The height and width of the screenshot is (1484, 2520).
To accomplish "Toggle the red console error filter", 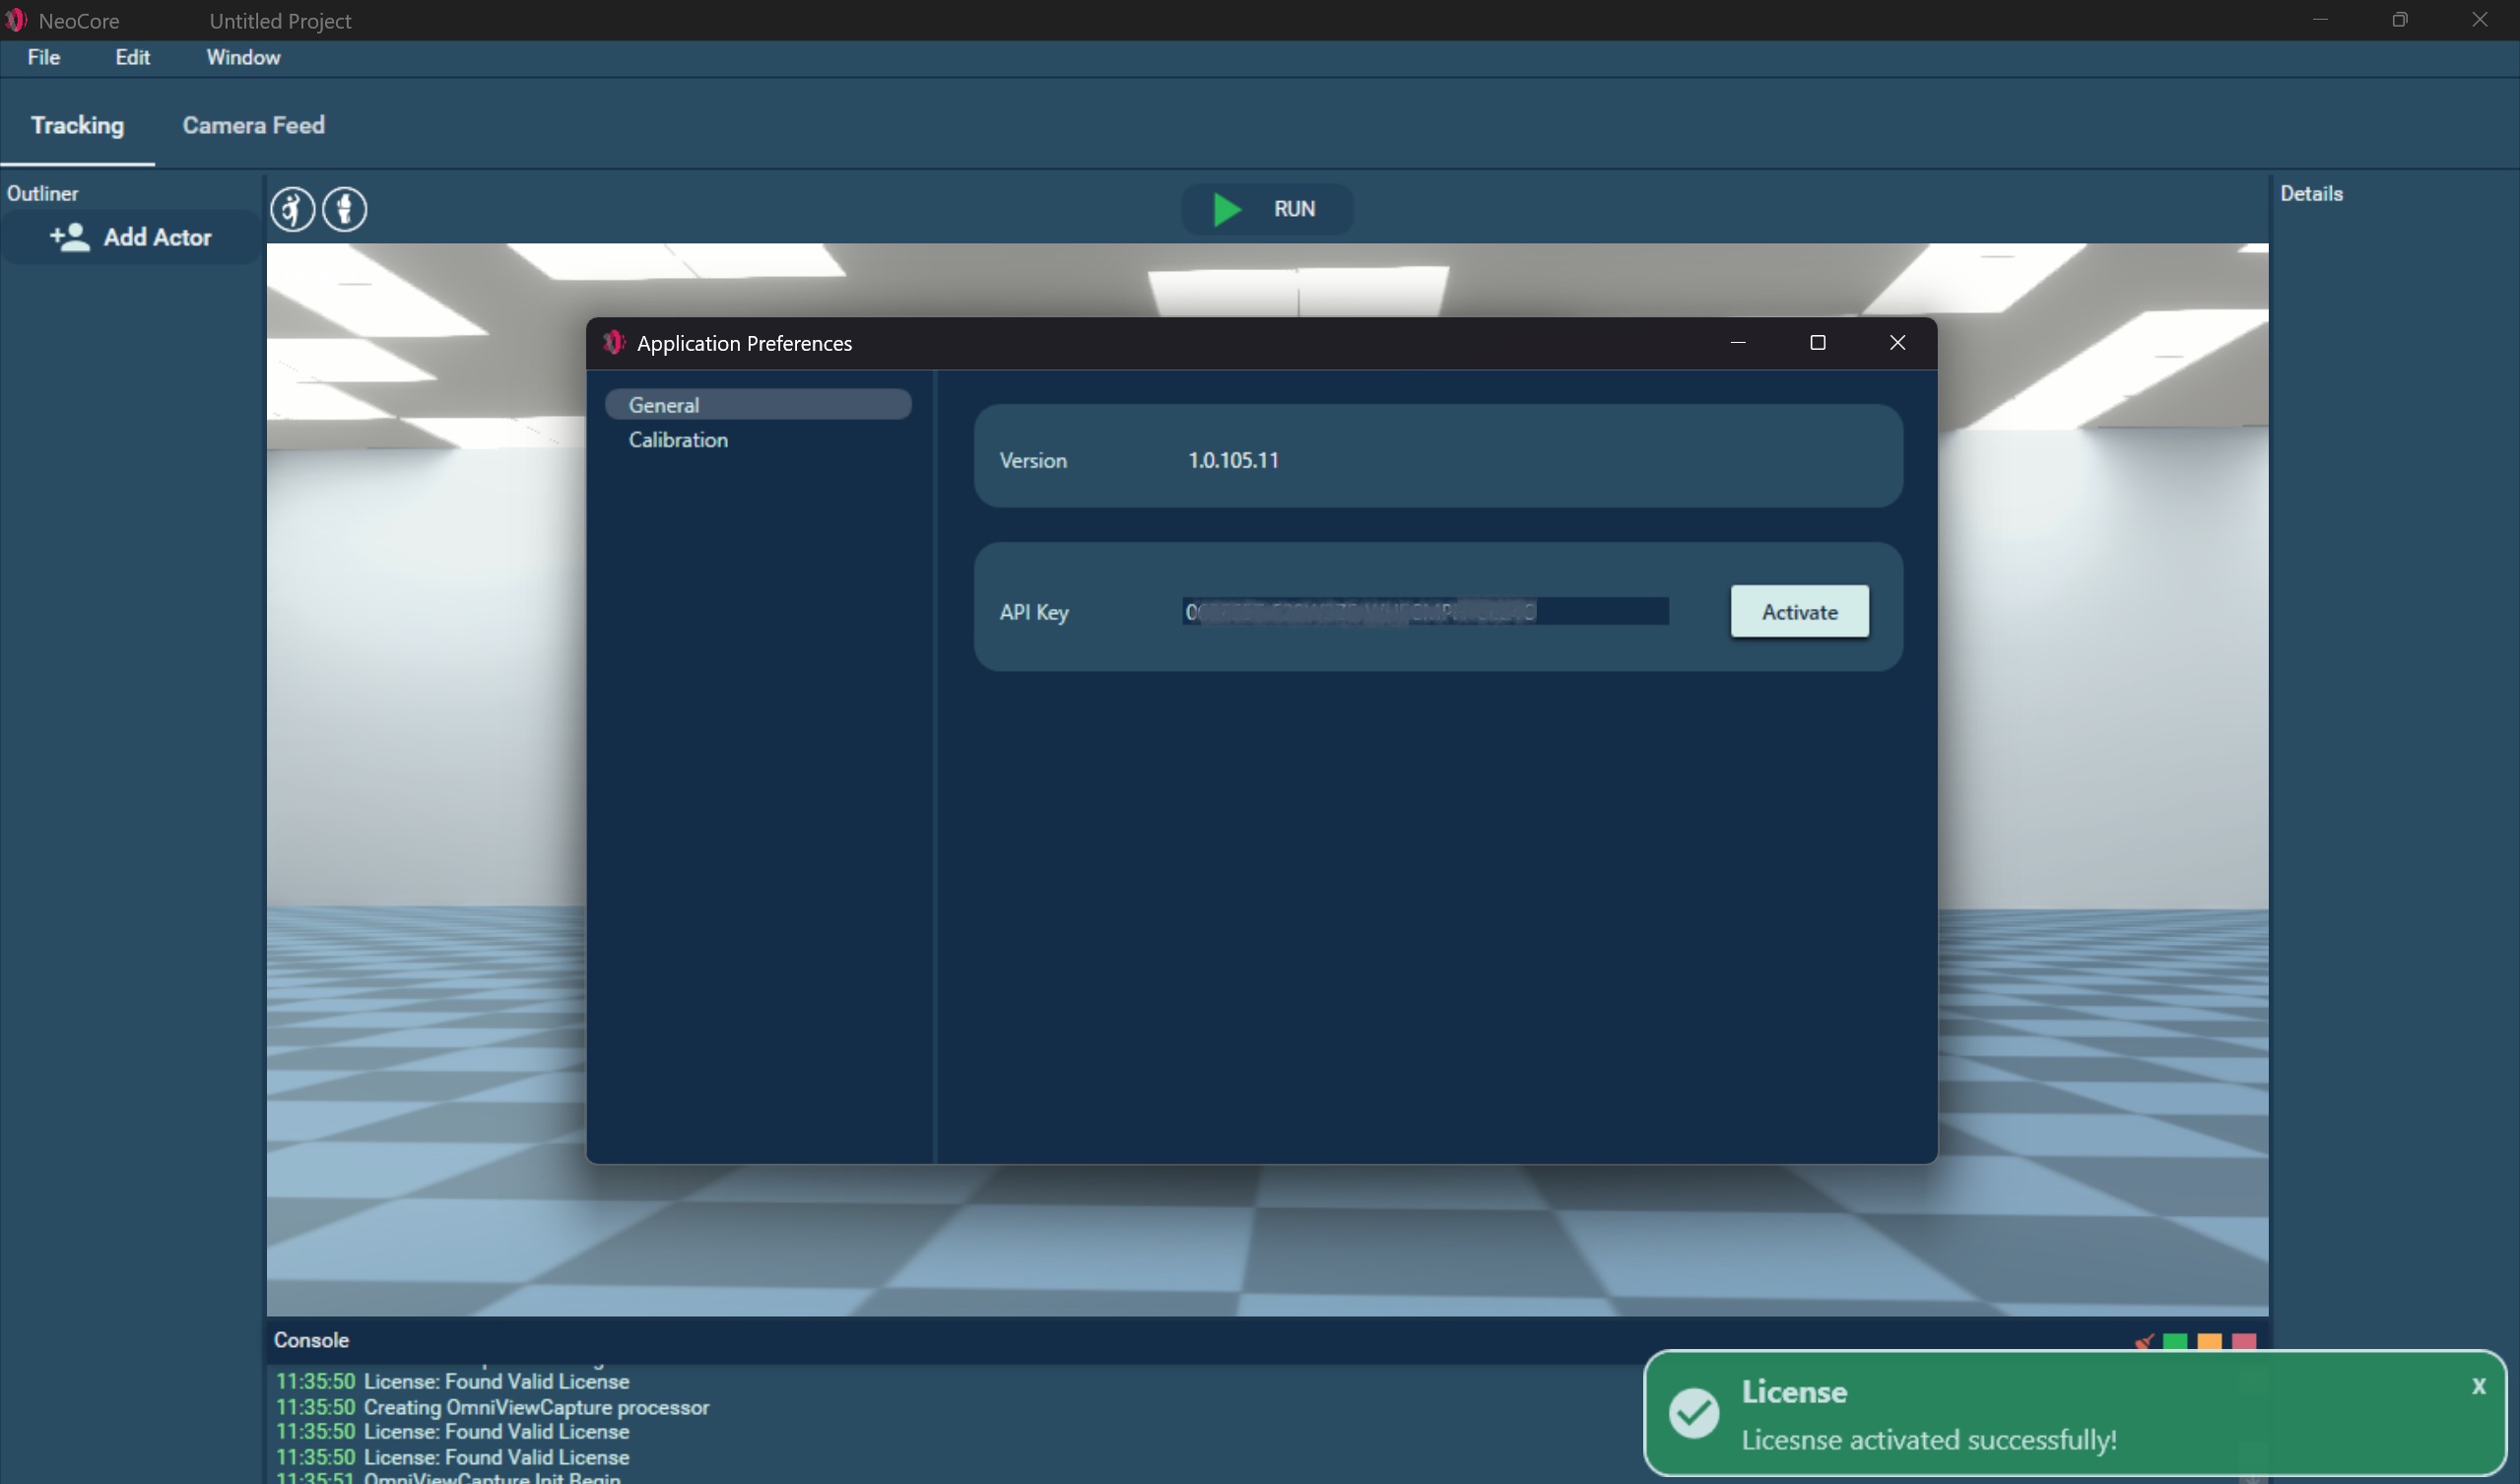I will coord(2244,1341).
